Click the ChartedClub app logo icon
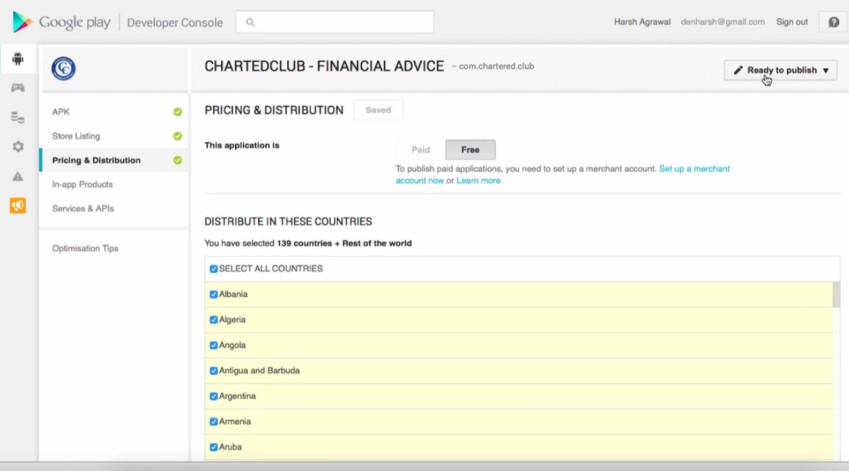The width and height of the screenshot is (849, 471). point(63,68)
